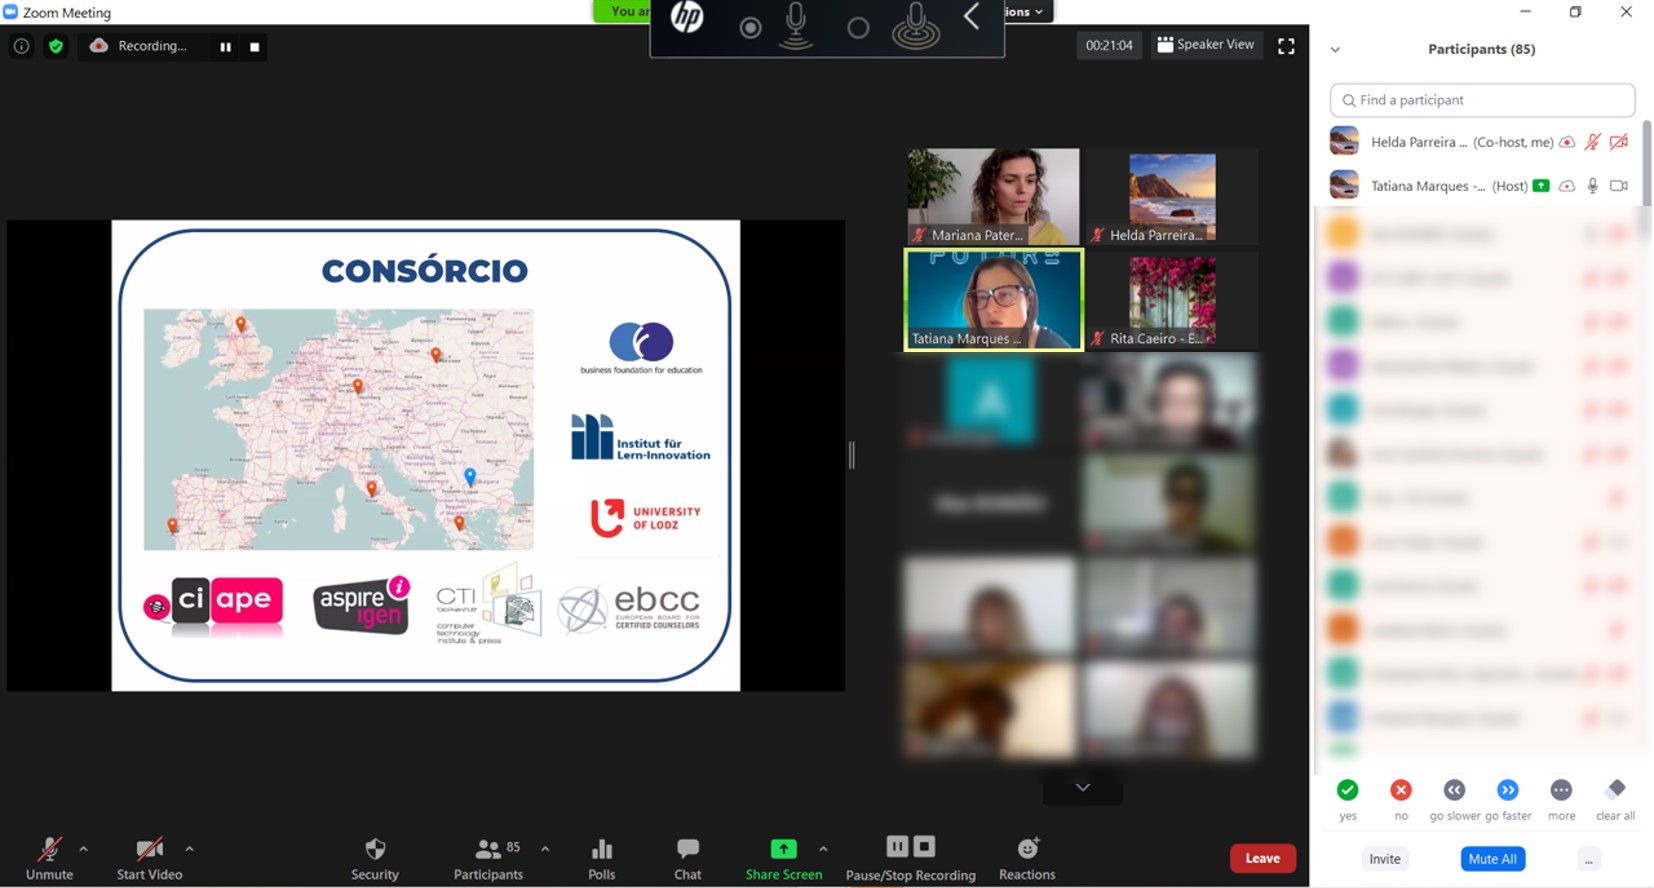
Task: Switch layout using the Speaker View button
Action: pyautogui.click(x=1205, y=45)
